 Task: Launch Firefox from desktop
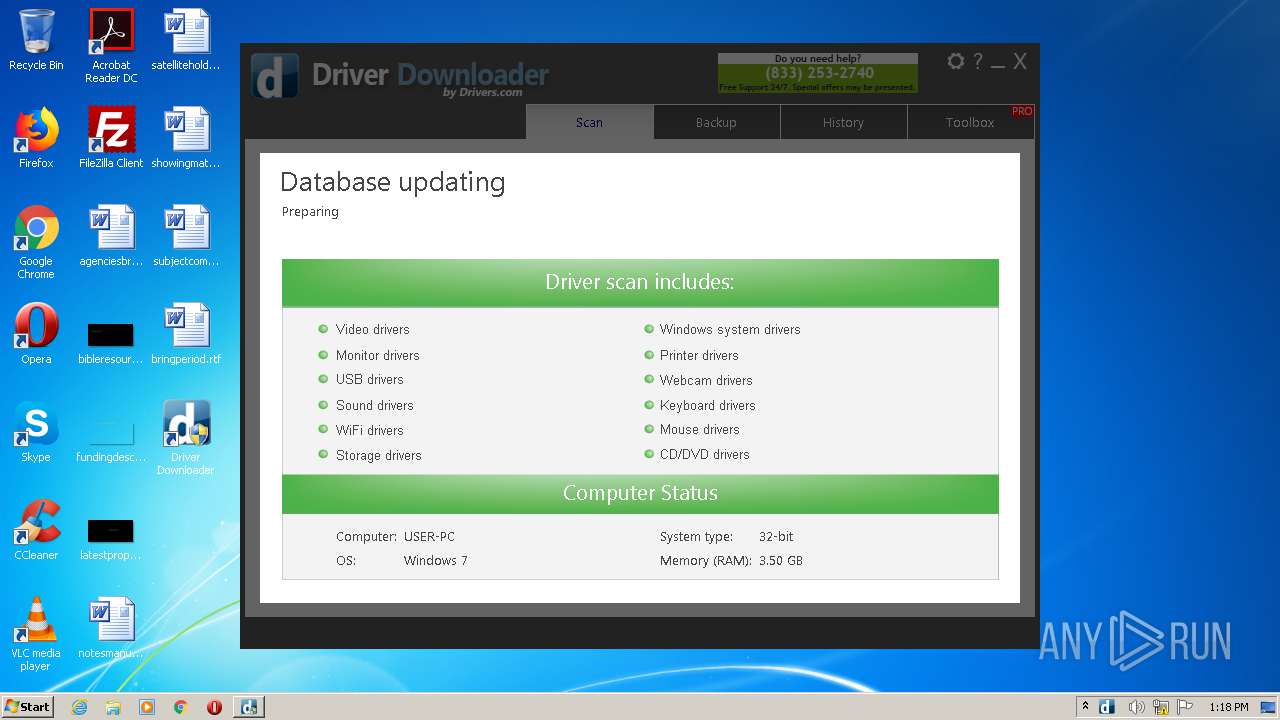tap(36, 138)
